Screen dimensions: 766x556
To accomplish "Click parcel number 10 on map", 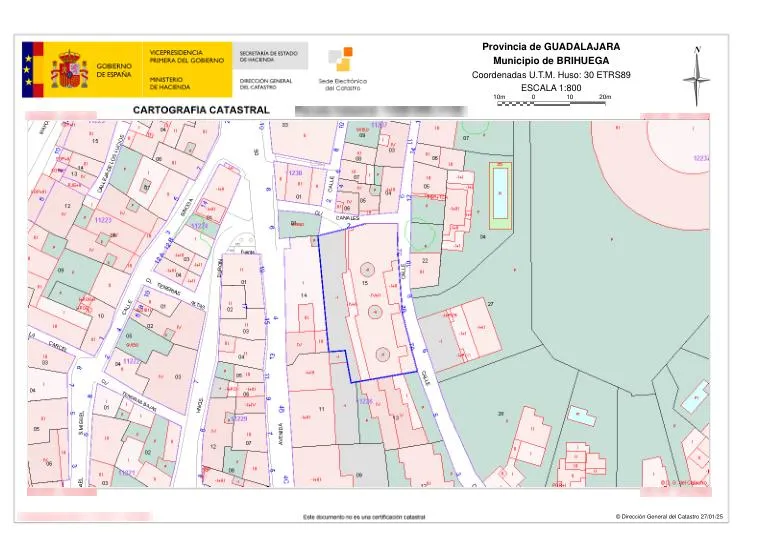I will [x=101, y=316].
